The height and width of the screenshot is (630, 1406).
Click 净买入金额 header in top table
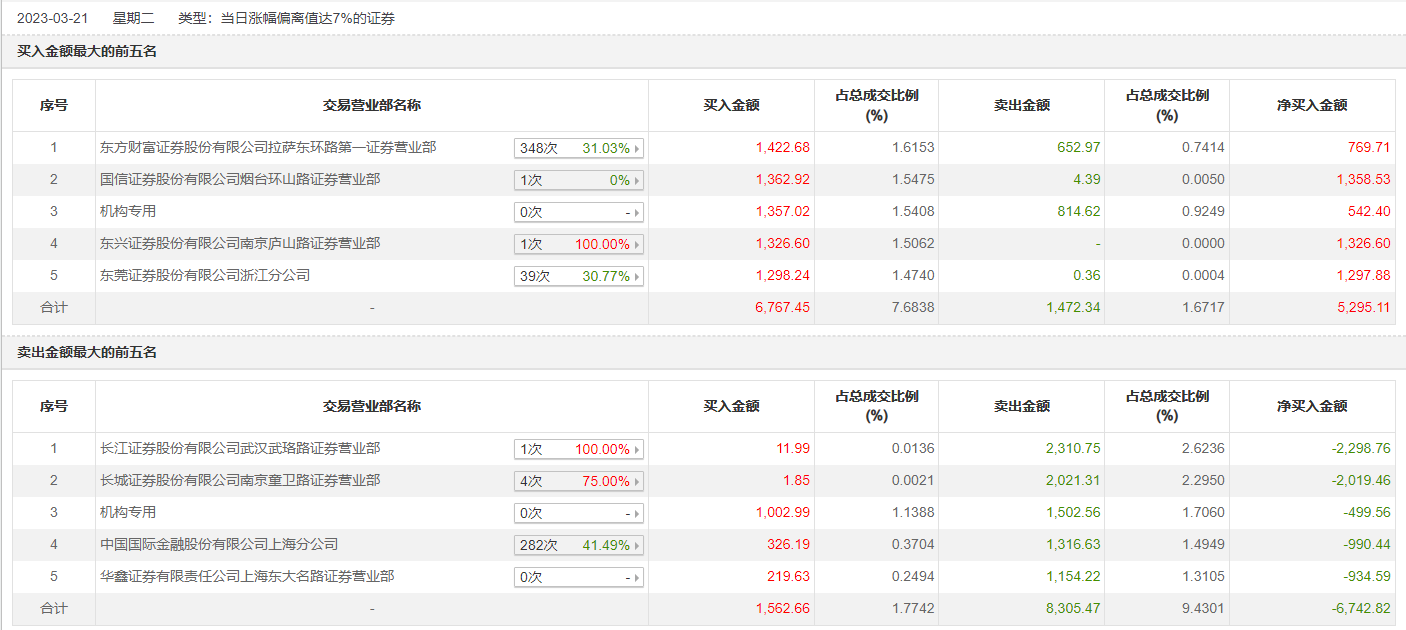coord(1312,105)
